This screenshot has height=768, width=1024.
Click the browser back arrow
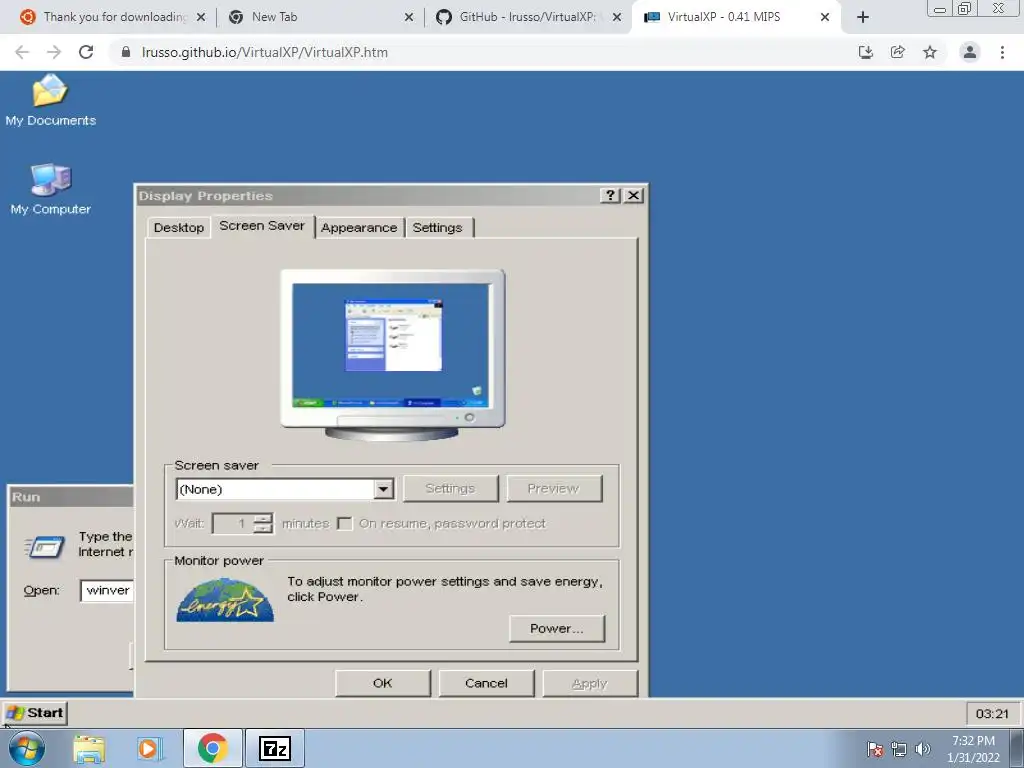(22, 52)
